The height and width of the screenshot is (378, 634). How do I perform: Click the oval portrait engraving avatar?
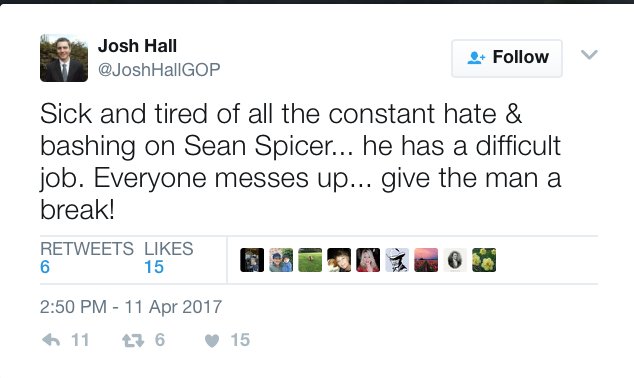click(x=455, y=260)
